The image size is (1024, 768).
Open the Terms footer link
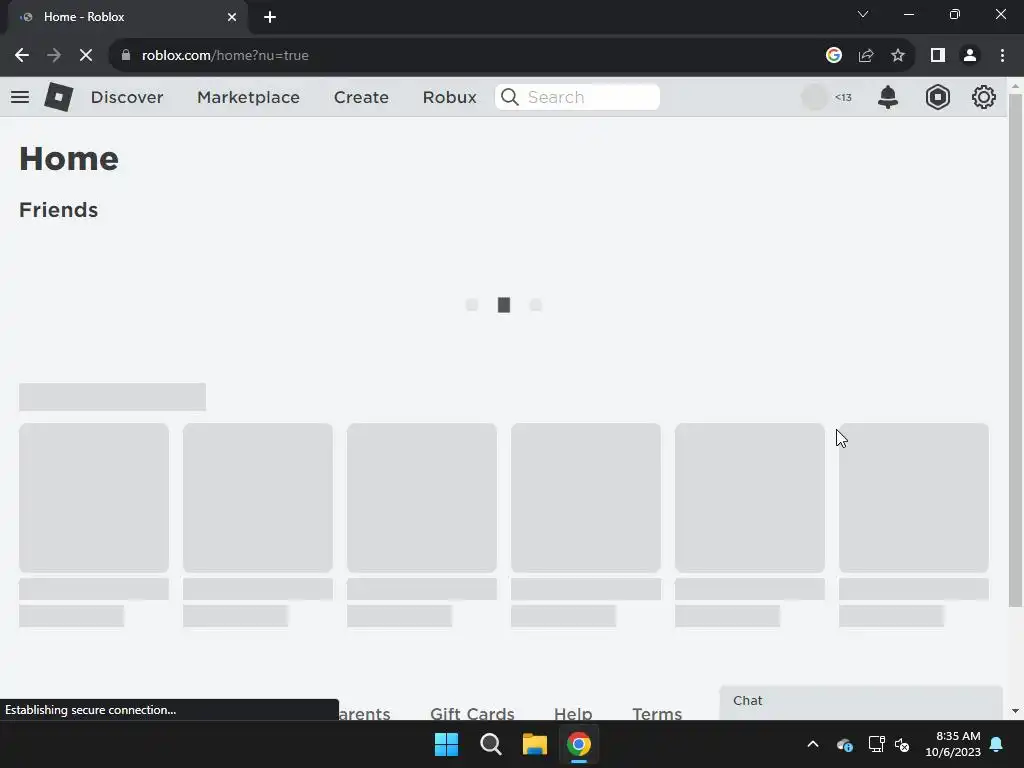(x=657, y=713)
